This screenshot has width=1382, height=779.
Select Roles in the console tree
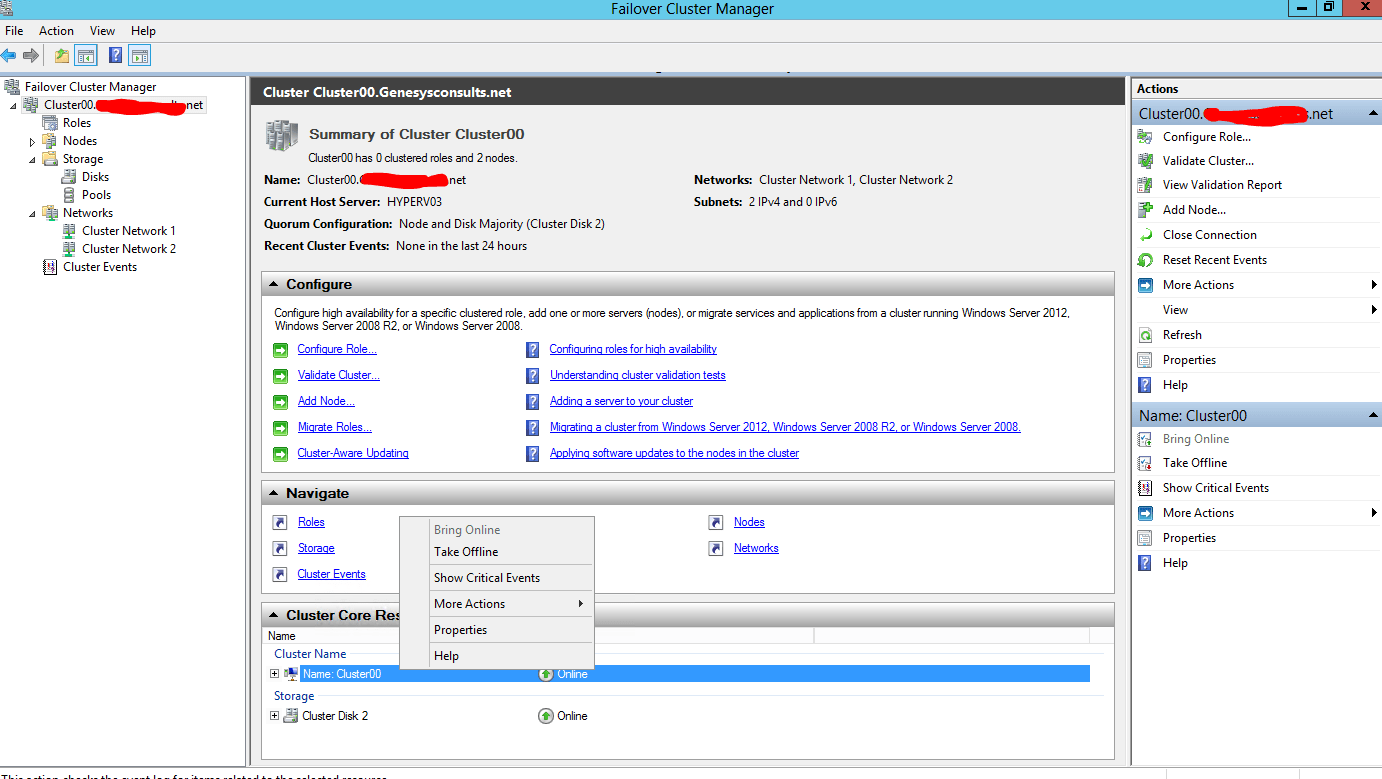(x=77, y=123)
